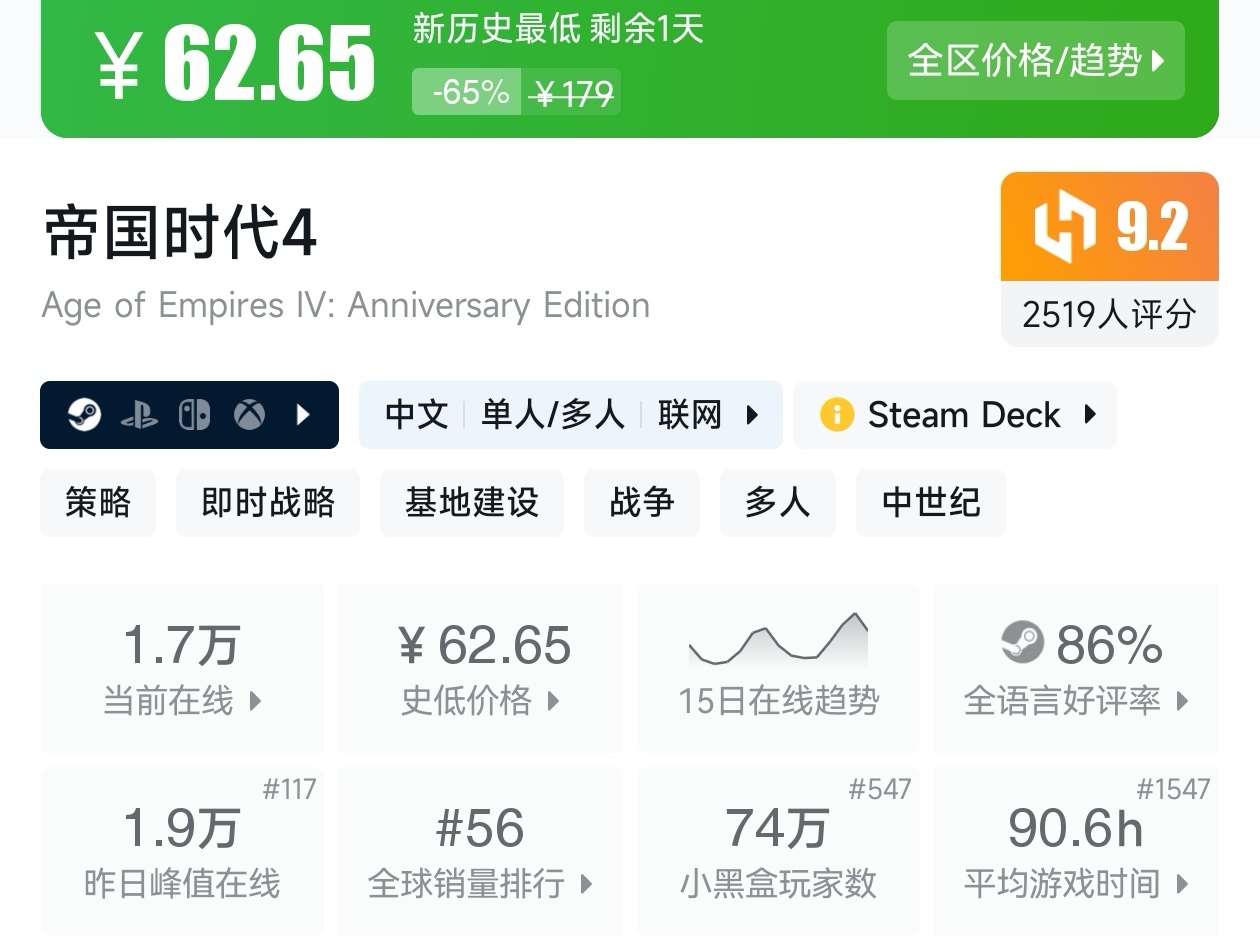Open the 当前在线 stat card

click(x=182, y=668)
